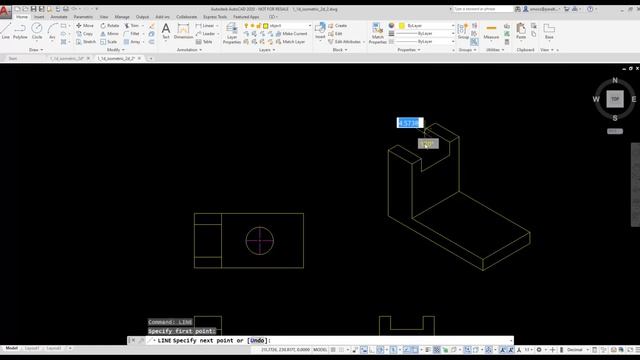Click the Insert block tool

pyautogui.click(x=320, y=31)
